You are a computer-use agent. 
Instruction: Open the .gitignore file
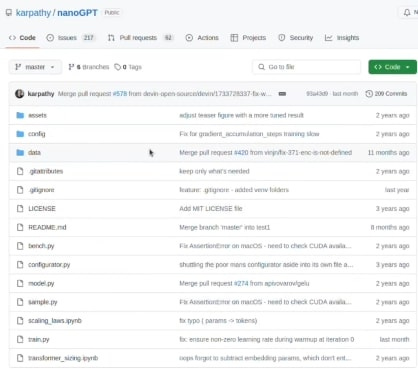[x=41, y=190]
